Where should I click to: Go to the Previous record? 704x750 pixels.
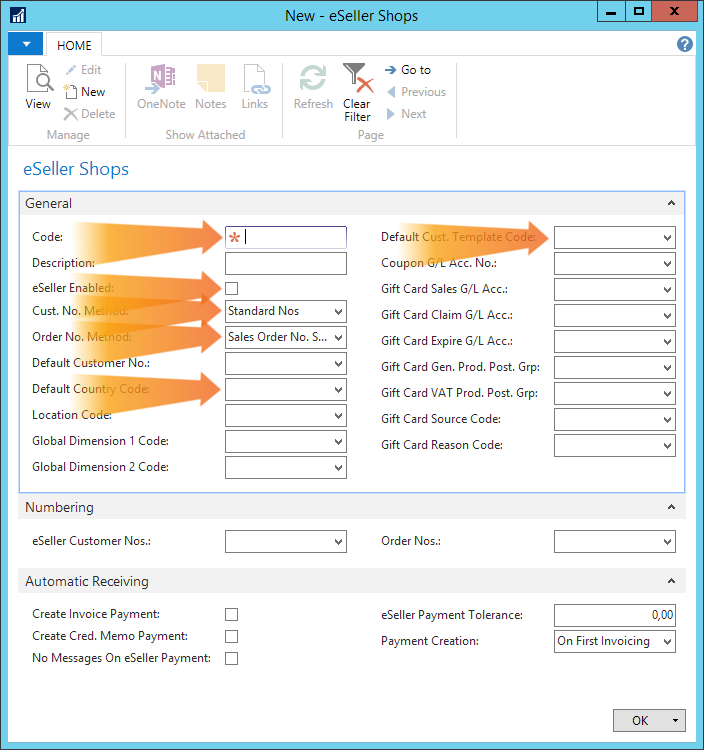click(x=416, y=92)
